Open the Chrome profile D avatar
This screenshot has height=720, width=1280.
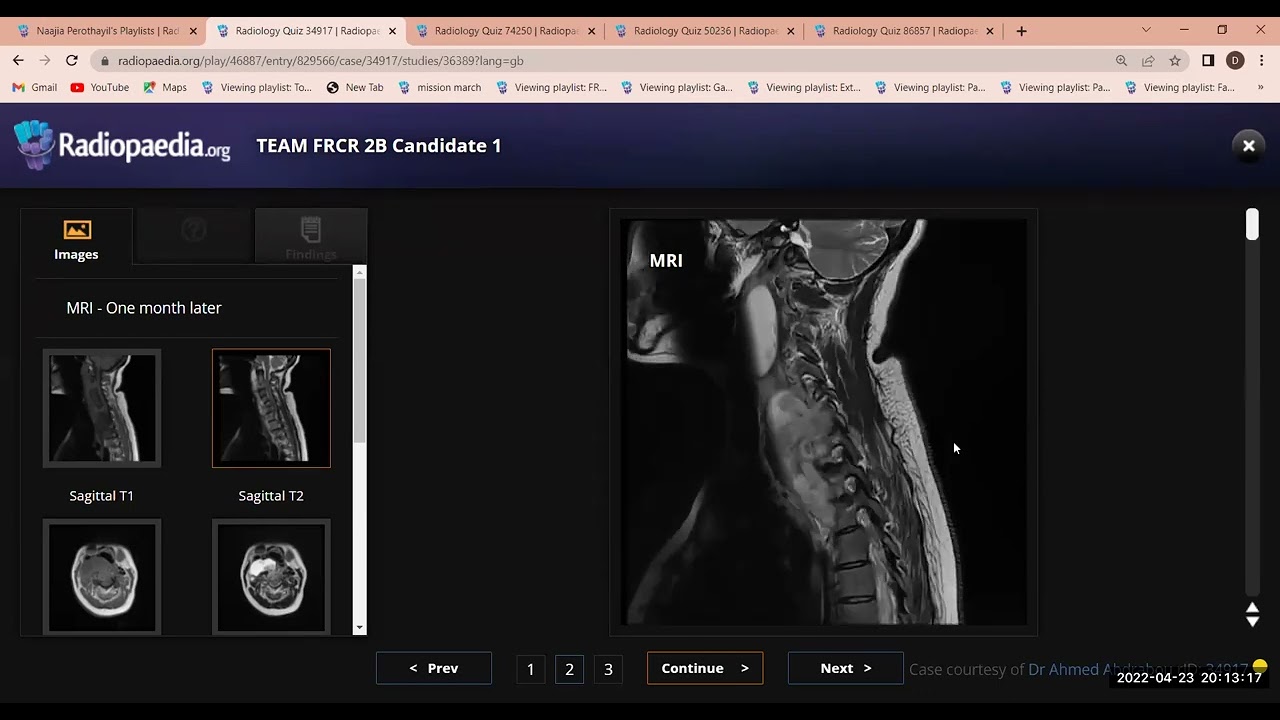[1235, 61]
